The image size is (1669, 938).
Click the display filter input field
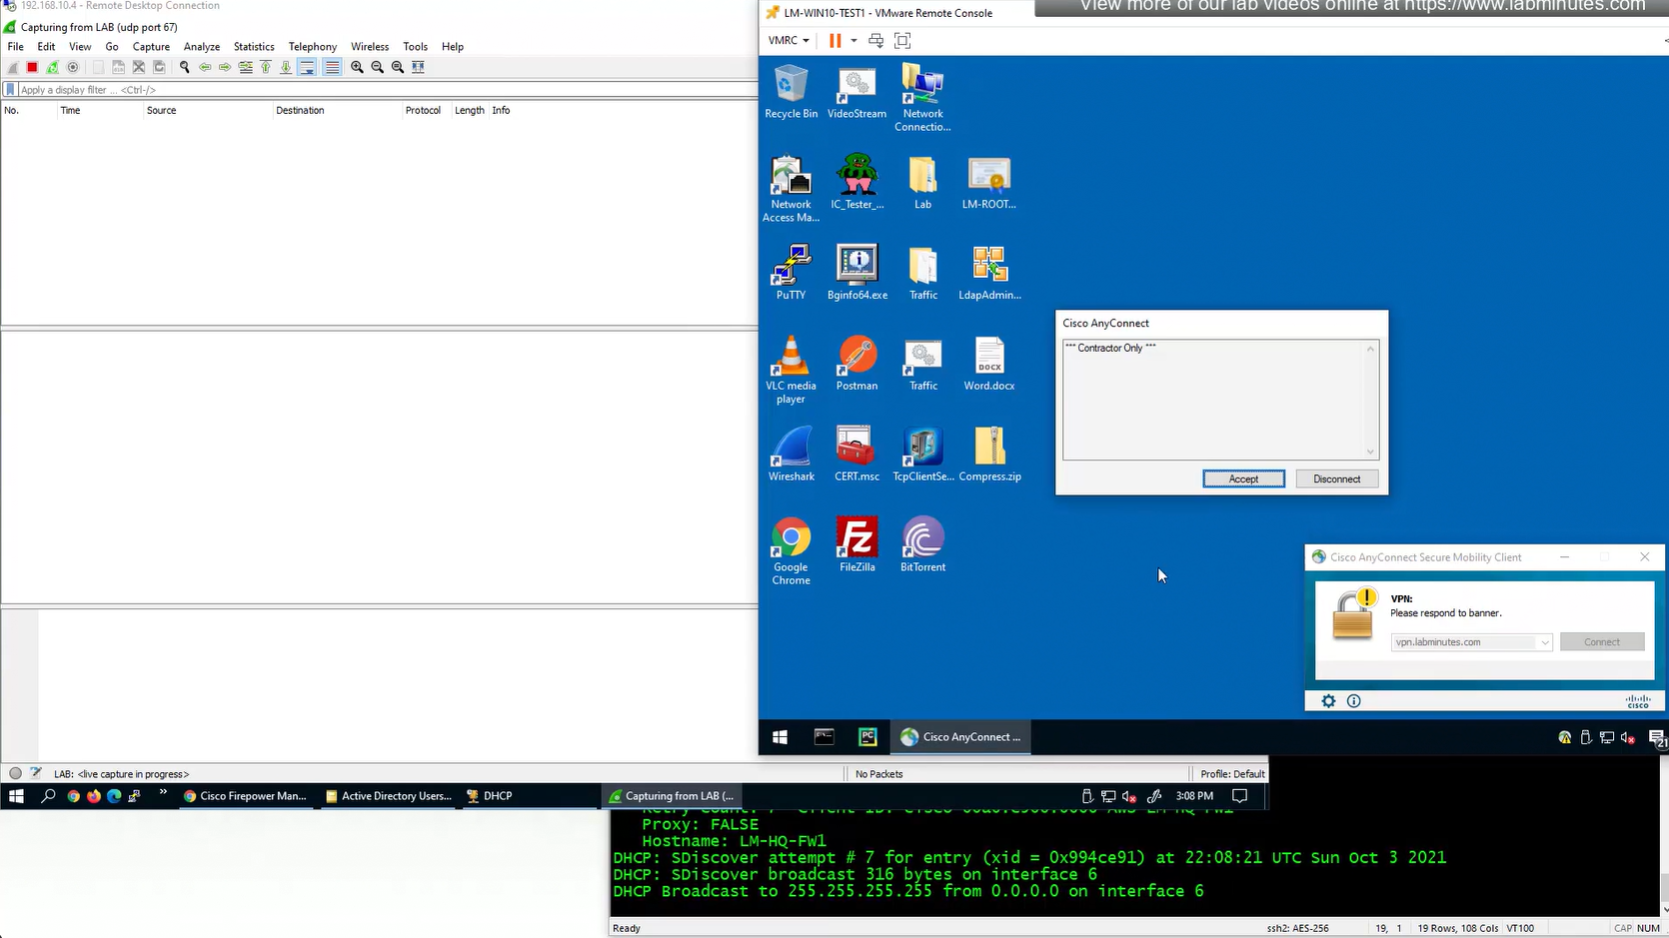click(380, 90)
